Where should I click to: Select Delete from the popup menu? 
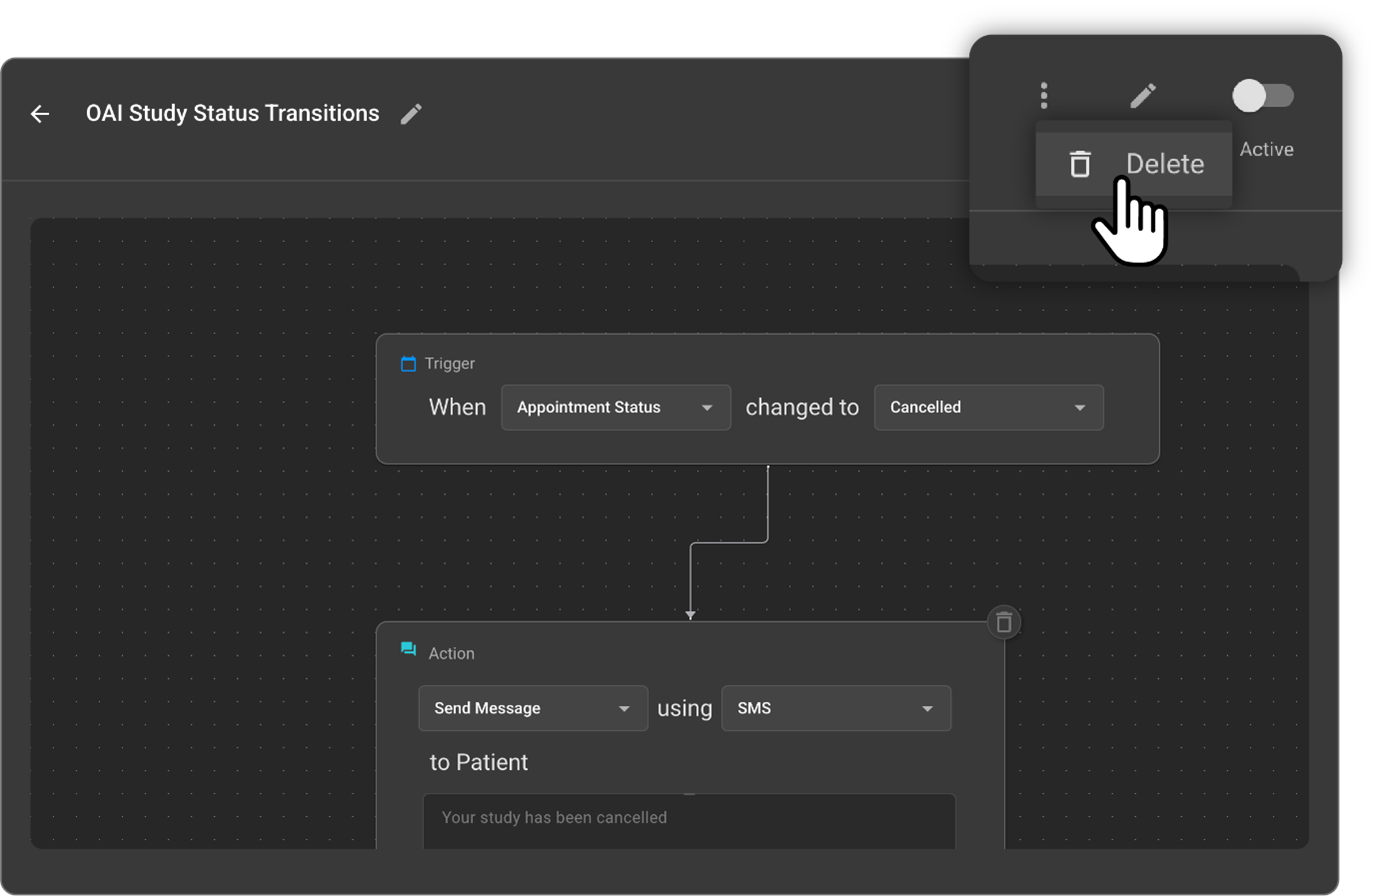click(1164, 164)
